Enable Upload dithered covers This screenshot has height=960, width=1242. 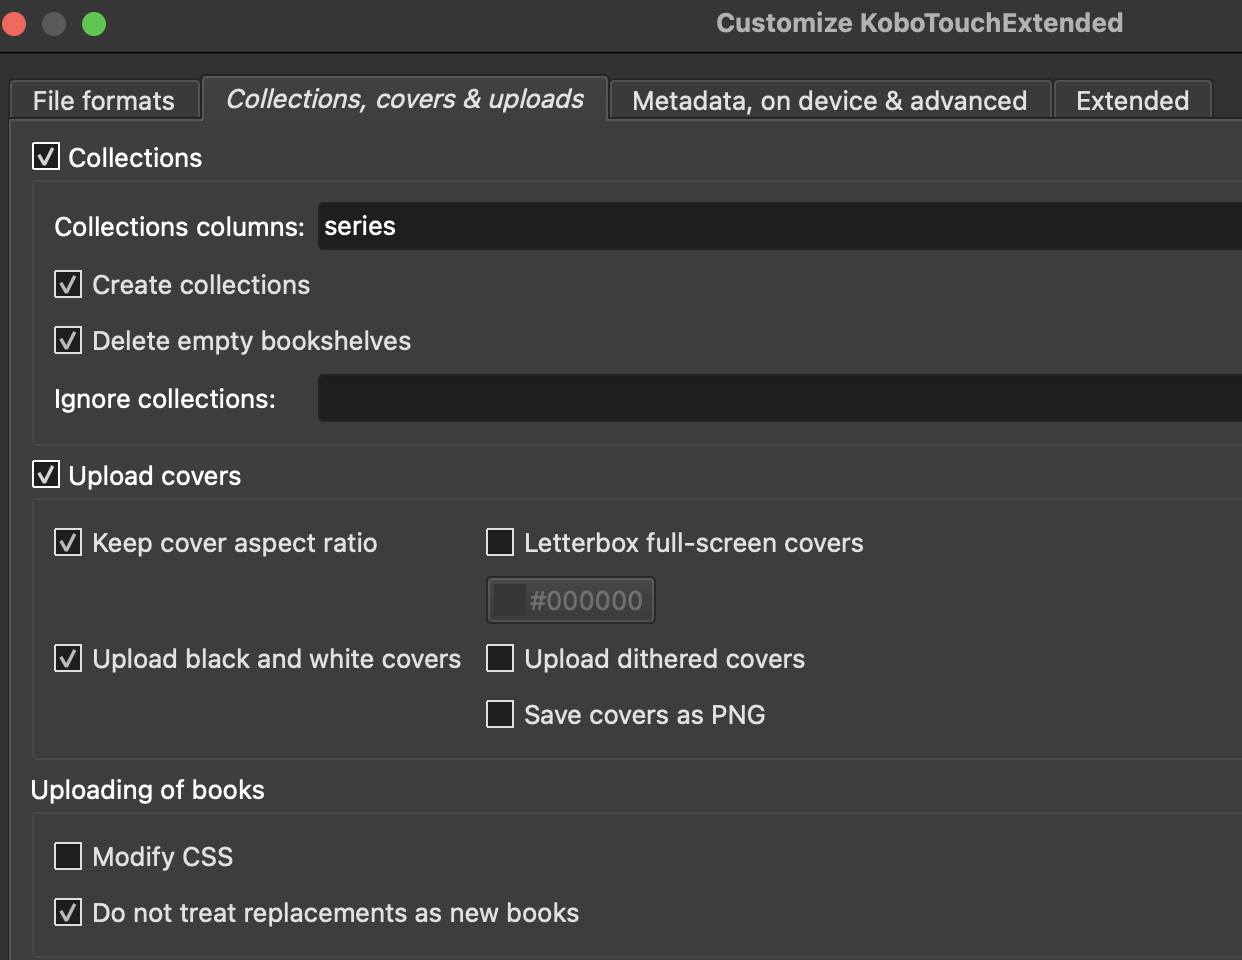click(x=500, y=659)
